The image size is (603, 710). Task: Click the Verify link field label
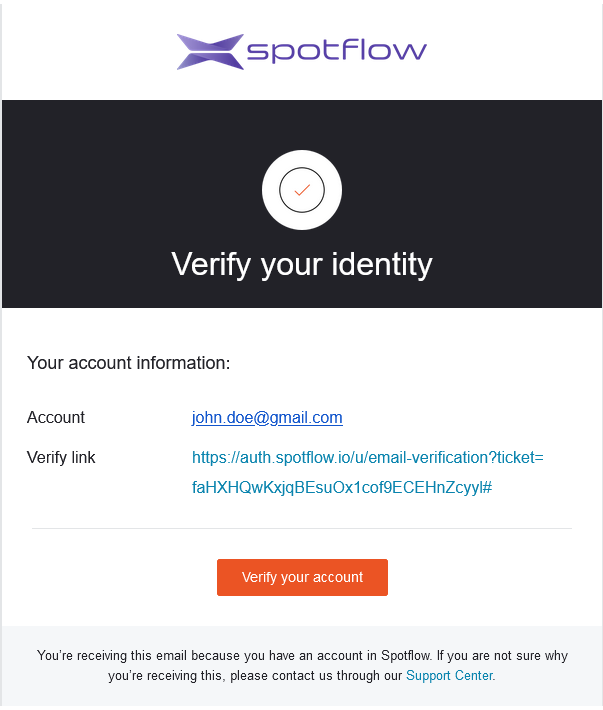tap(61, 458)
